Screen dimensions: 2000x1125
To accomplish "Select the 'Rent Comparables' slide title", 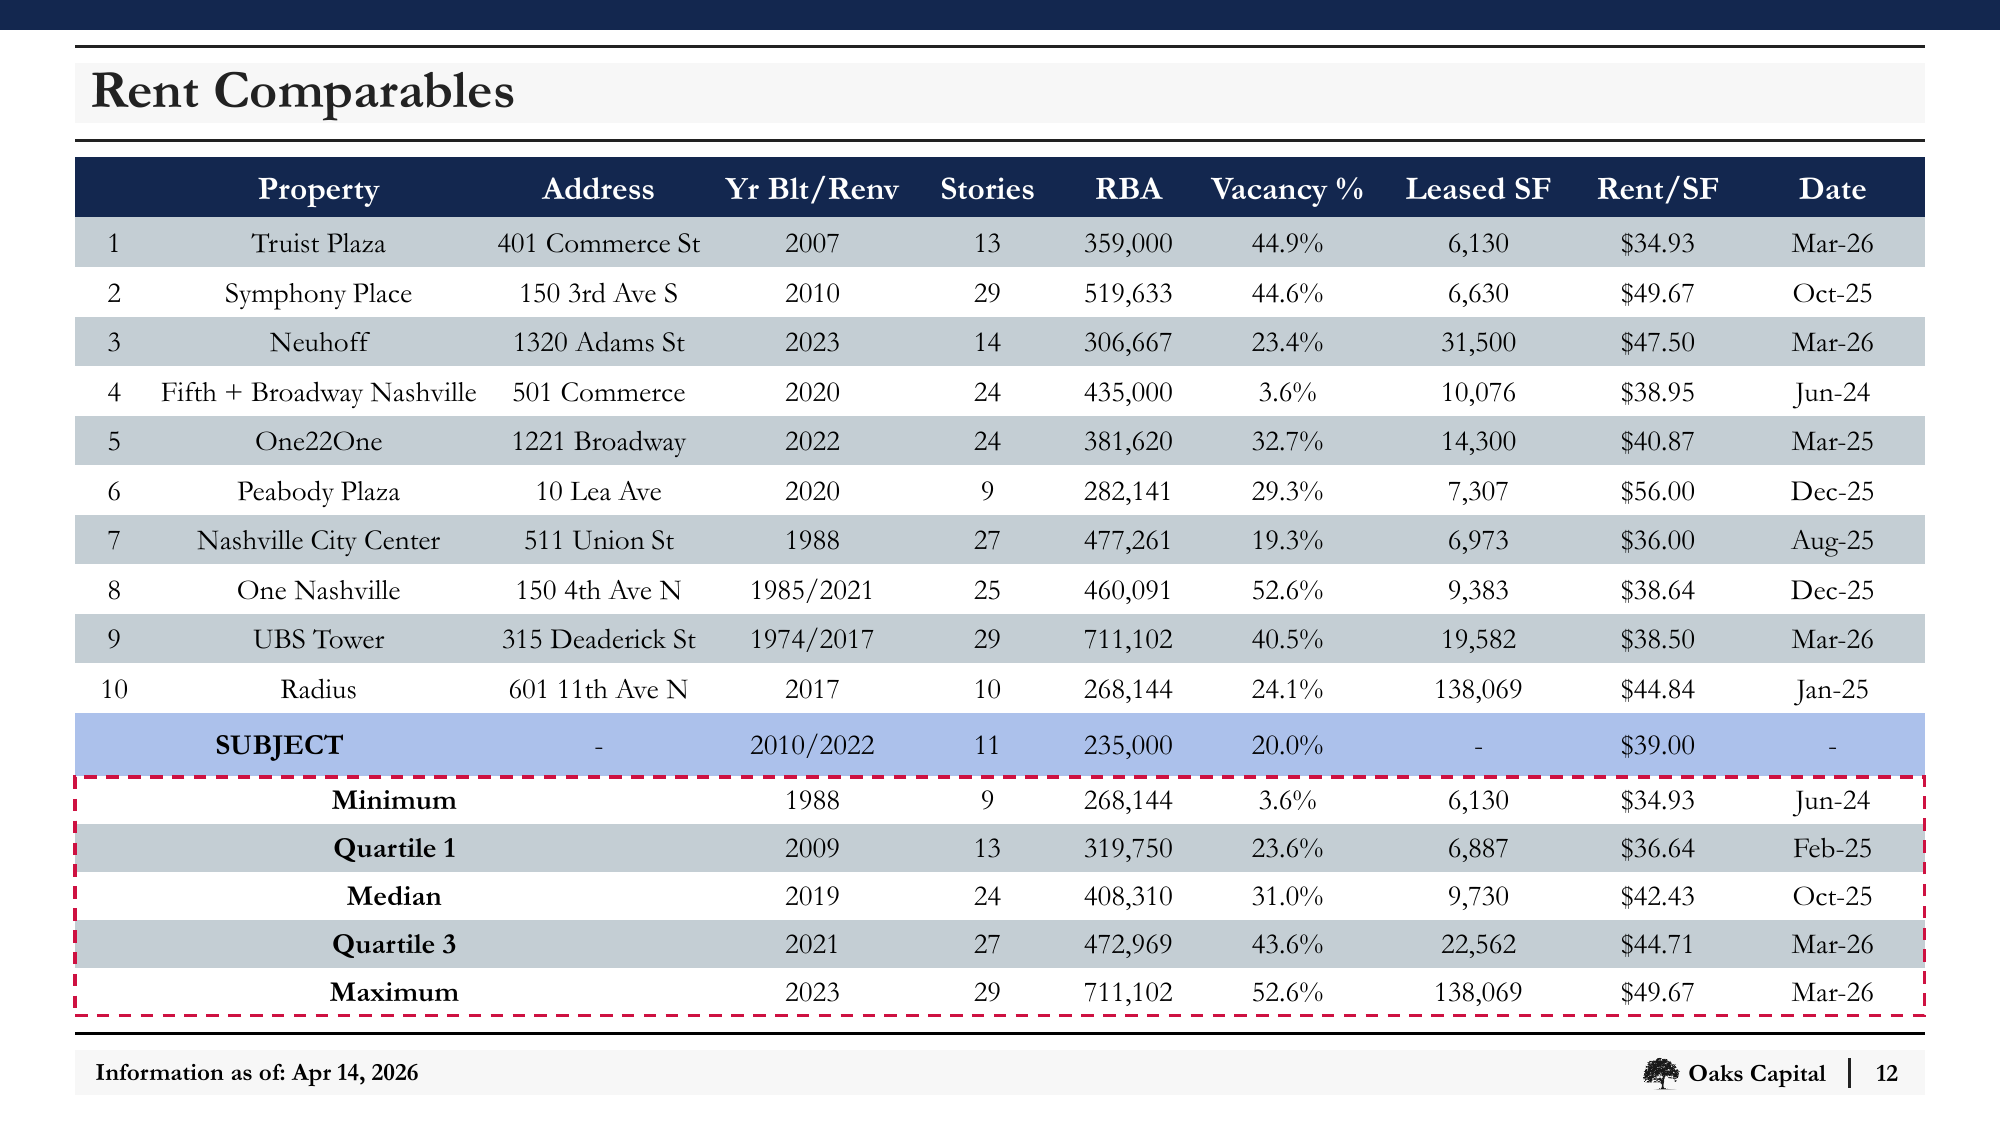I will pos(303,91).
